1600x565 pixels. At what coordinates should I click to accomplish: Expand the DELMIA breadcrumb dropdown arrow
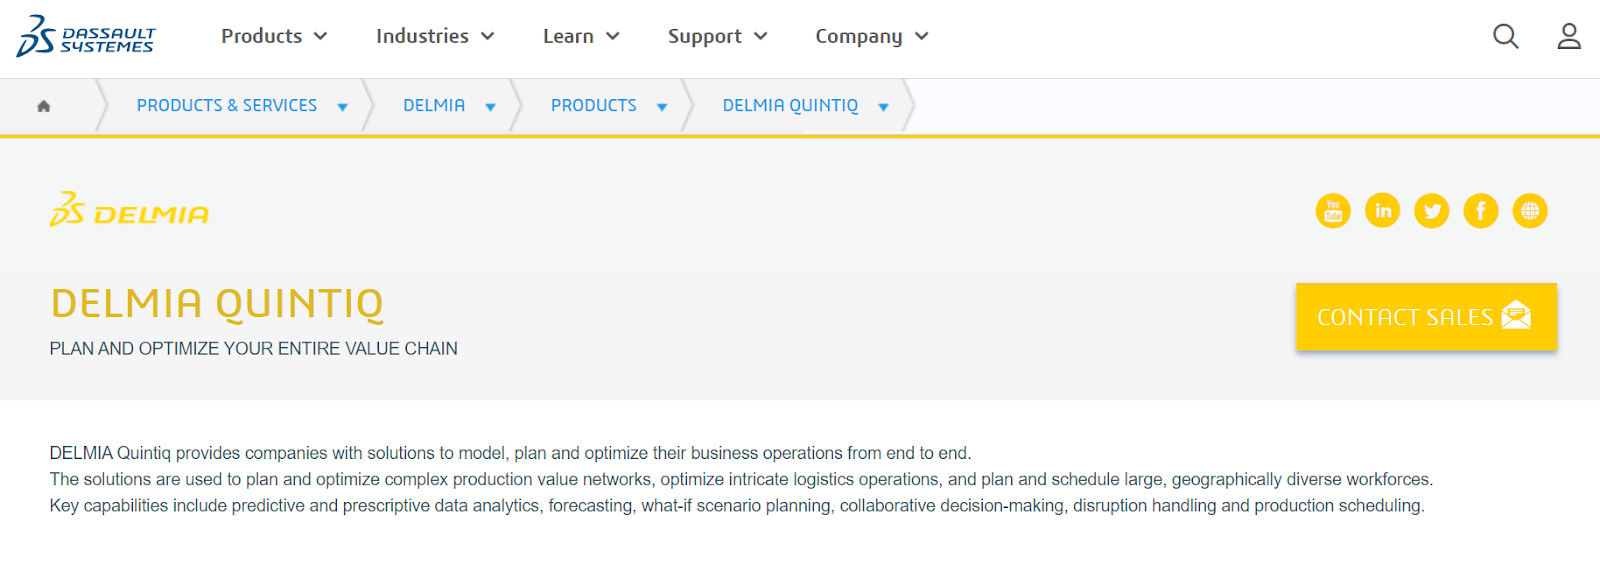tap(491, 107)
